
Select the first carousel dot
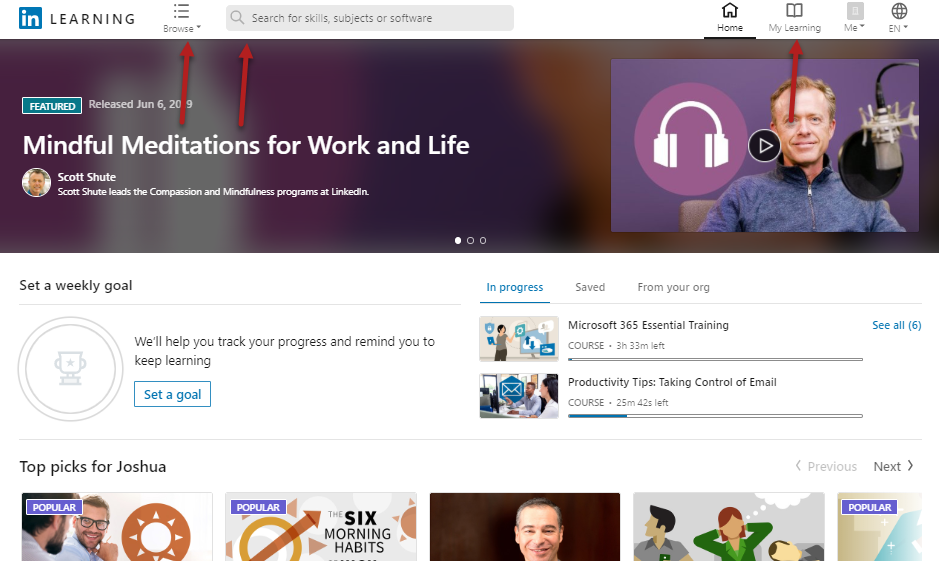(458, 241)
